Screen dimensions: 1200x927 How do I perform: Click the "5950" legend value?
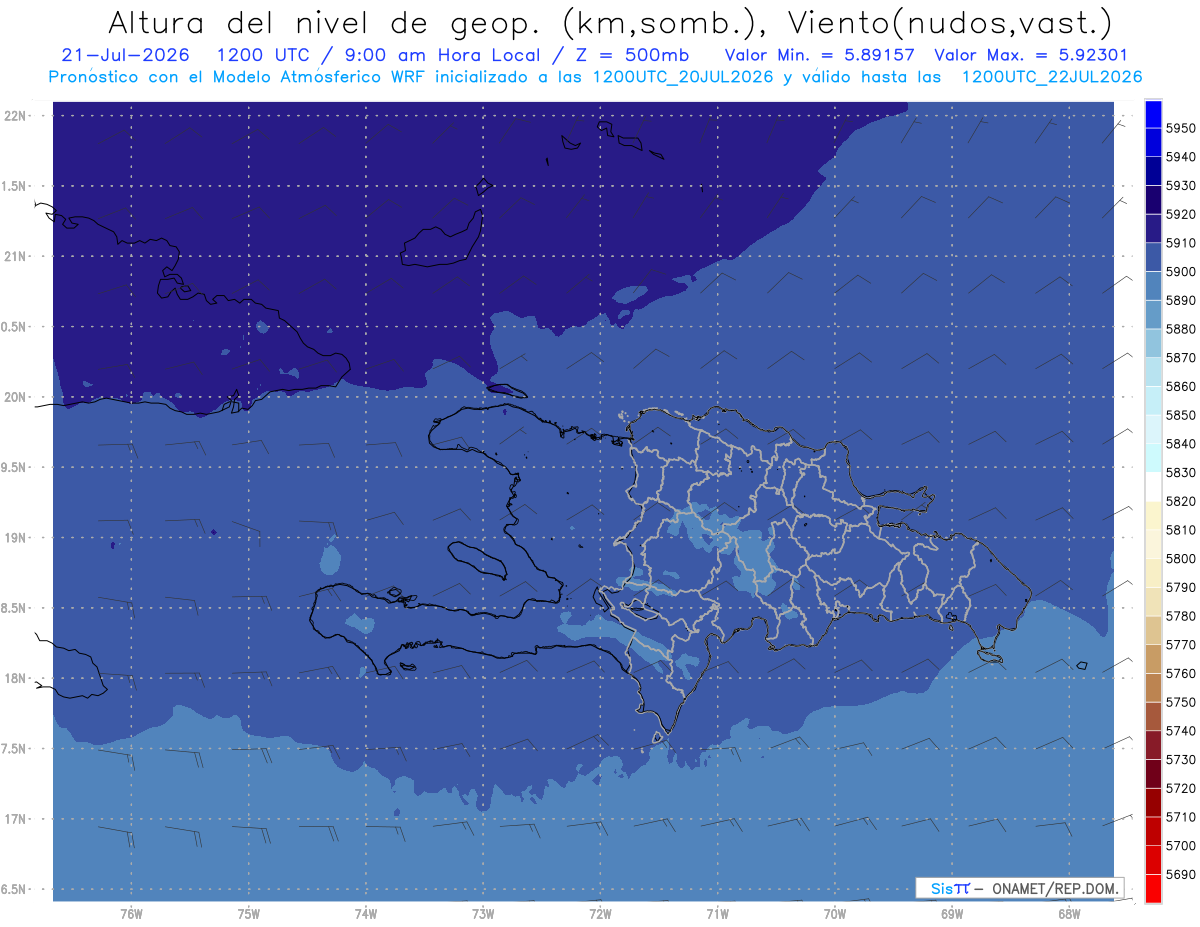click(x=1181, y=128)
